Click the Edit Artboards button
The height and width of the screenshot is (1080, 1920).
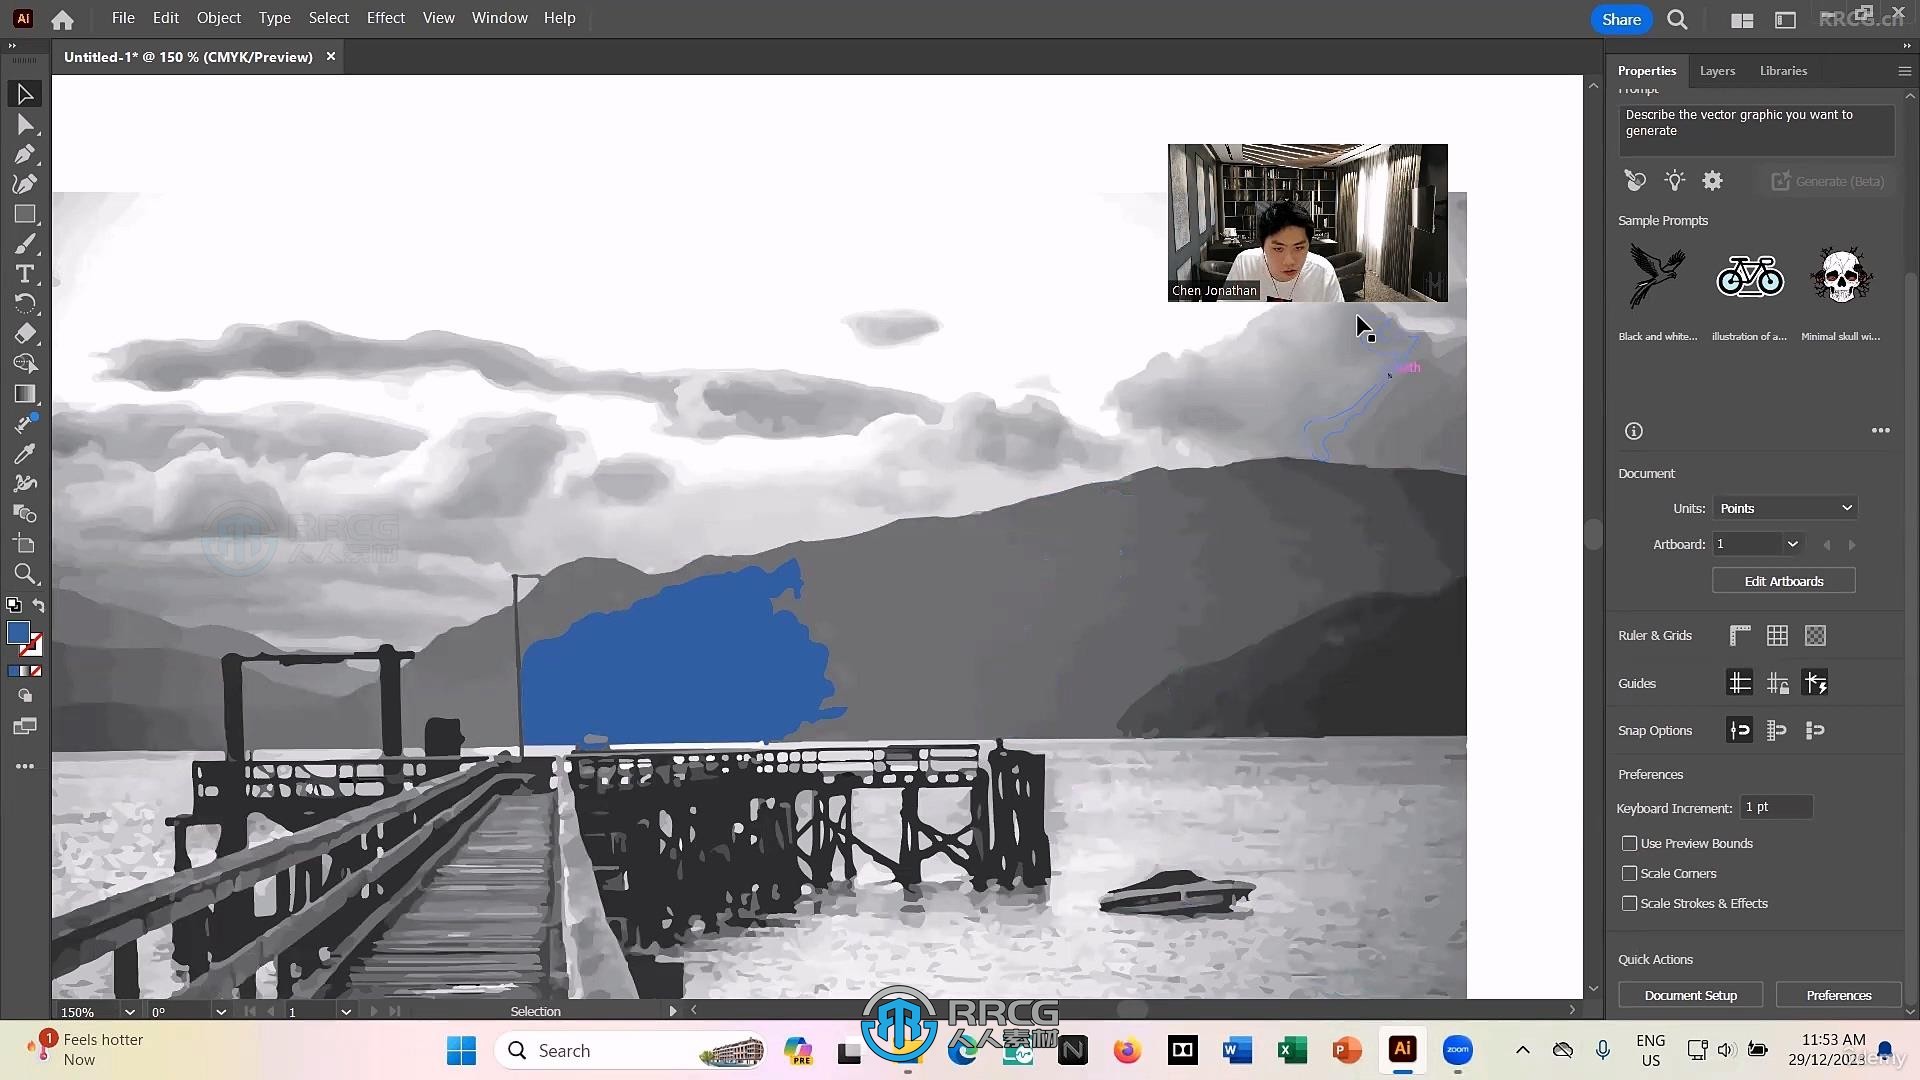click(x=1782, y=580)
